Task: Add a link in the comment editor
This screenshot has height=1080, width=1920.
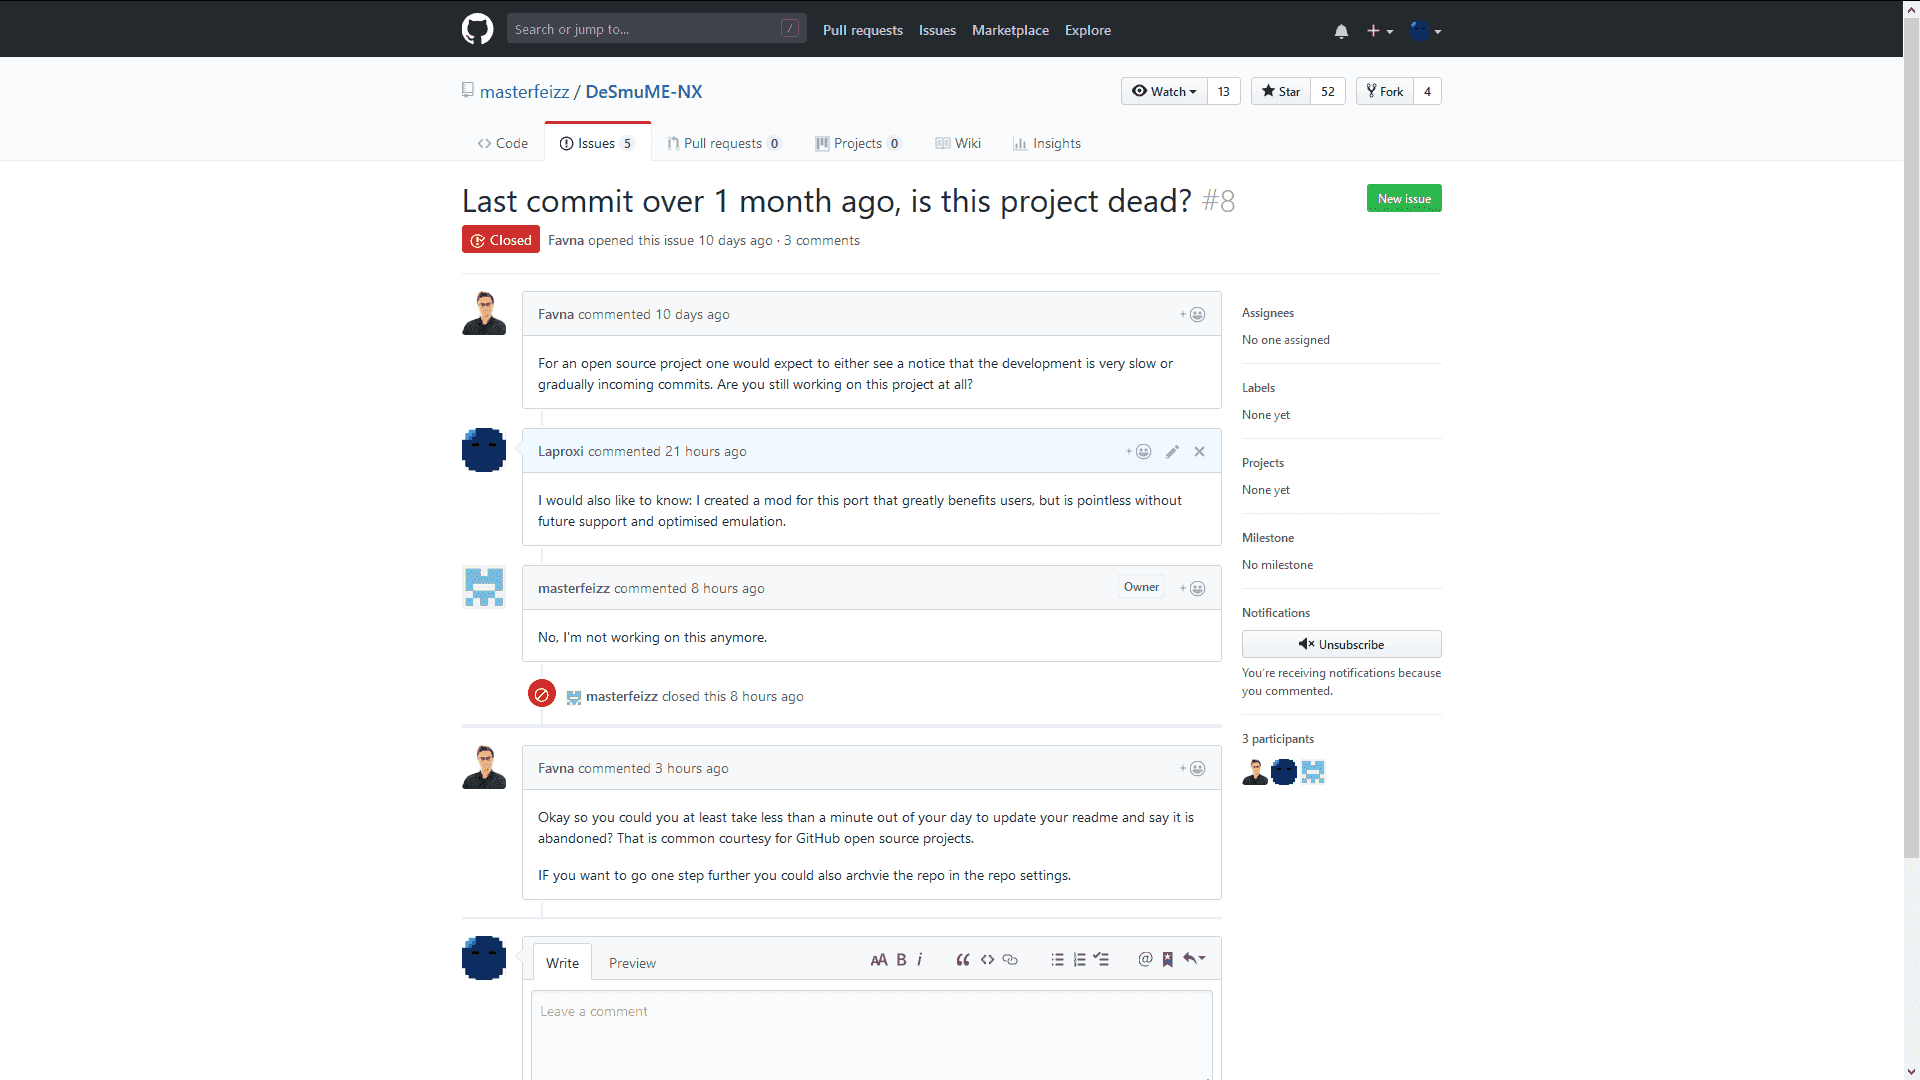Action: tap(1010, 960)
